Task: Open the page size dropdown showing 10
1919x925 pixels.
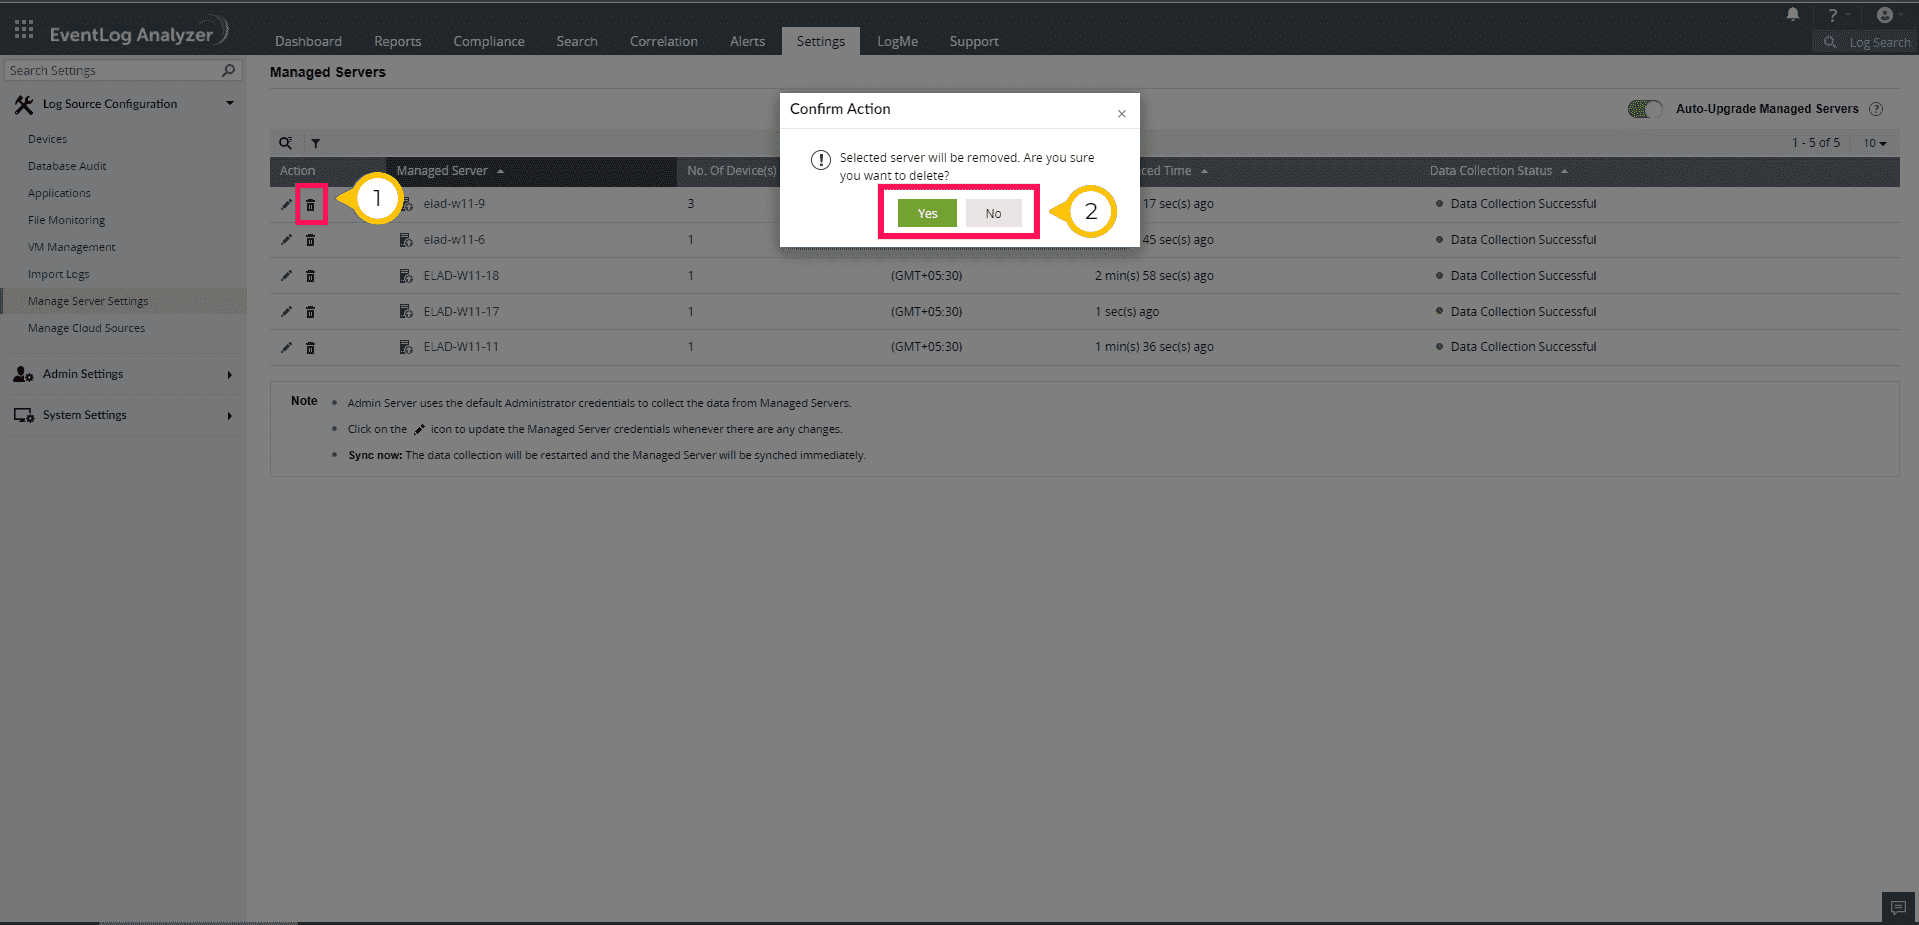Action: pyautogui.click(x=1874, y=143)
